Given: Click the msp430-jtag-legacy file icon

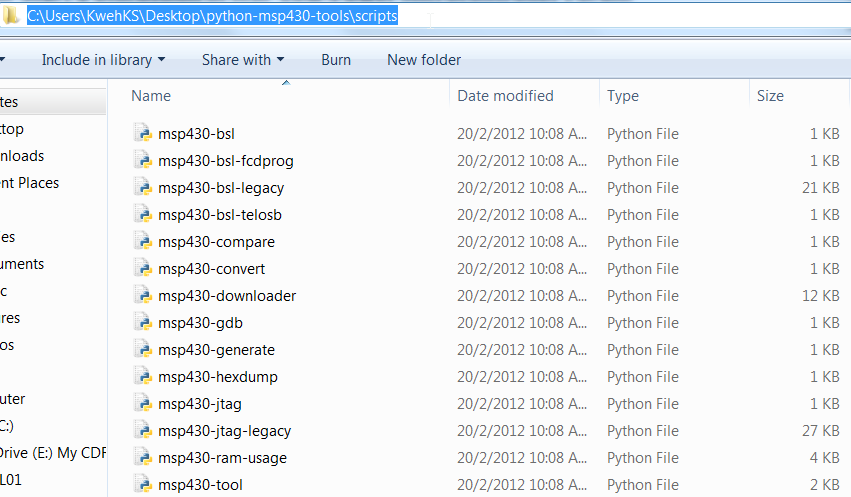Looking at the screenshot, I should (x=141, y=431).
